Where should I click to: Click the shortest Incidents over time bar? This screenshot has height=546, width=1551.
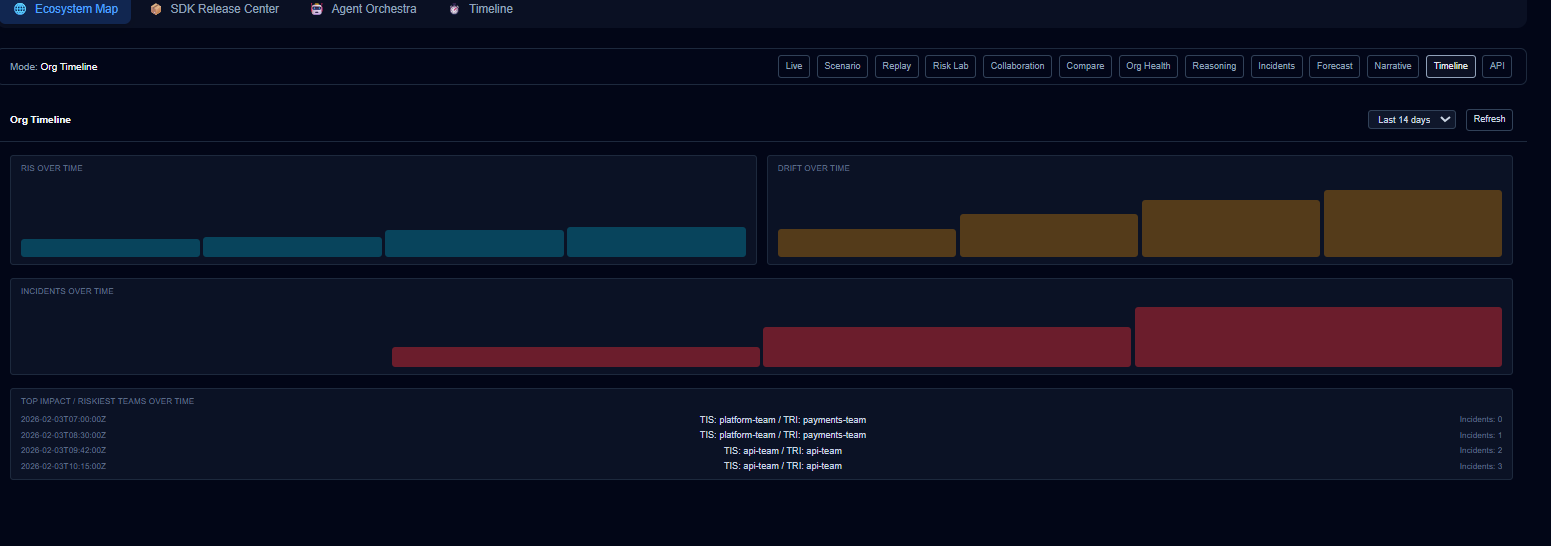(x=576, y=357)
